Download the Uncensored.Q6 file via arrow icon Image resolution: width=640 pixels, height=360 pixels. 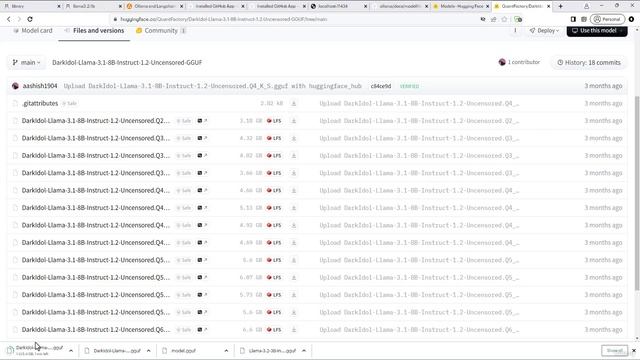(x=293, y=330)
